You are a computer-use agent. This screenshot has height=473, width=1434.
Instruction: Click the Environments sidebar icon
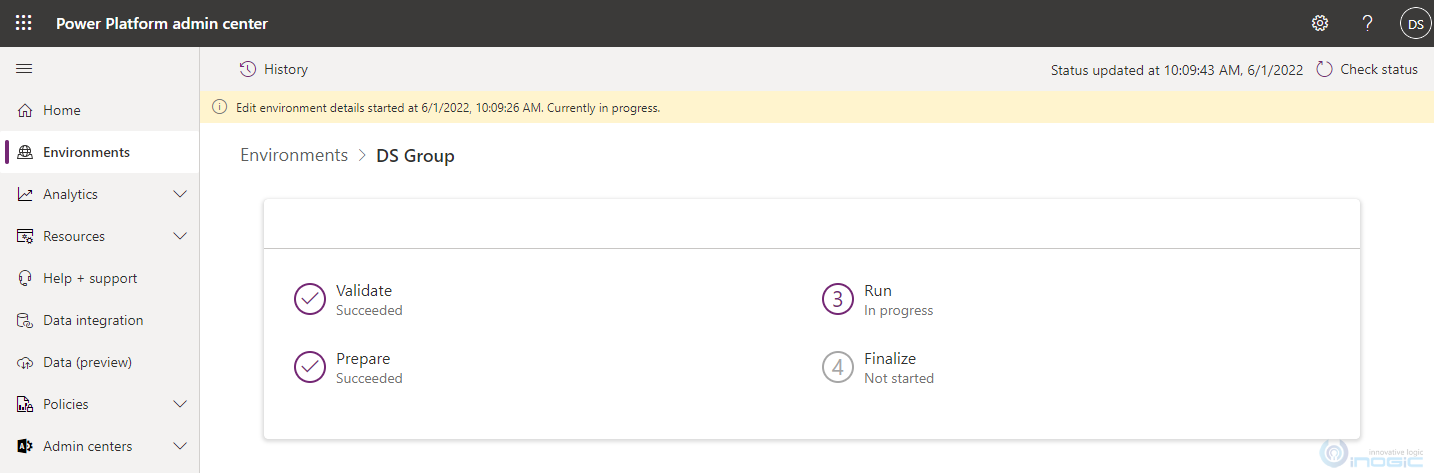(25, 152)
